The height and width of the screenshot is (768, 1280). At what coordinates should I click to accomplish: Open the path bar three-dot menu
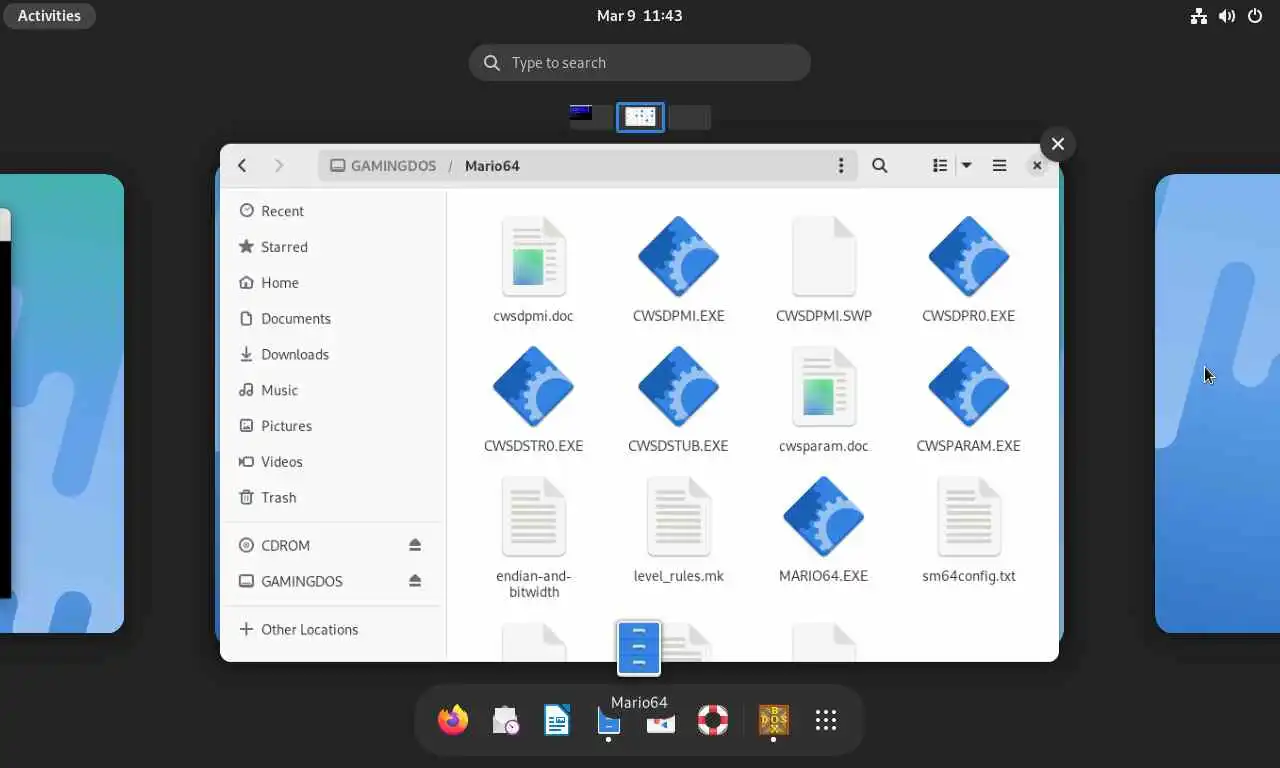coord(841,166)
